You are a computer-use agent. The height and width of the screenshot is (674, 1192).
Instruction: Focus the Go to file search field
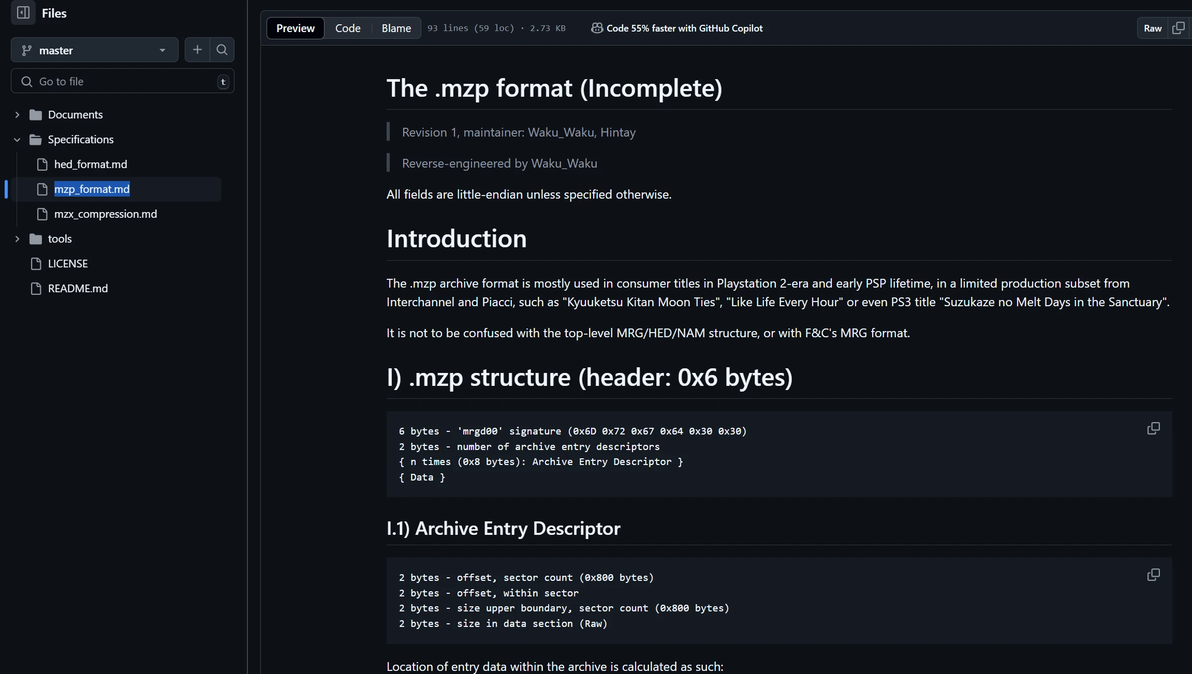tap(122, 81)
